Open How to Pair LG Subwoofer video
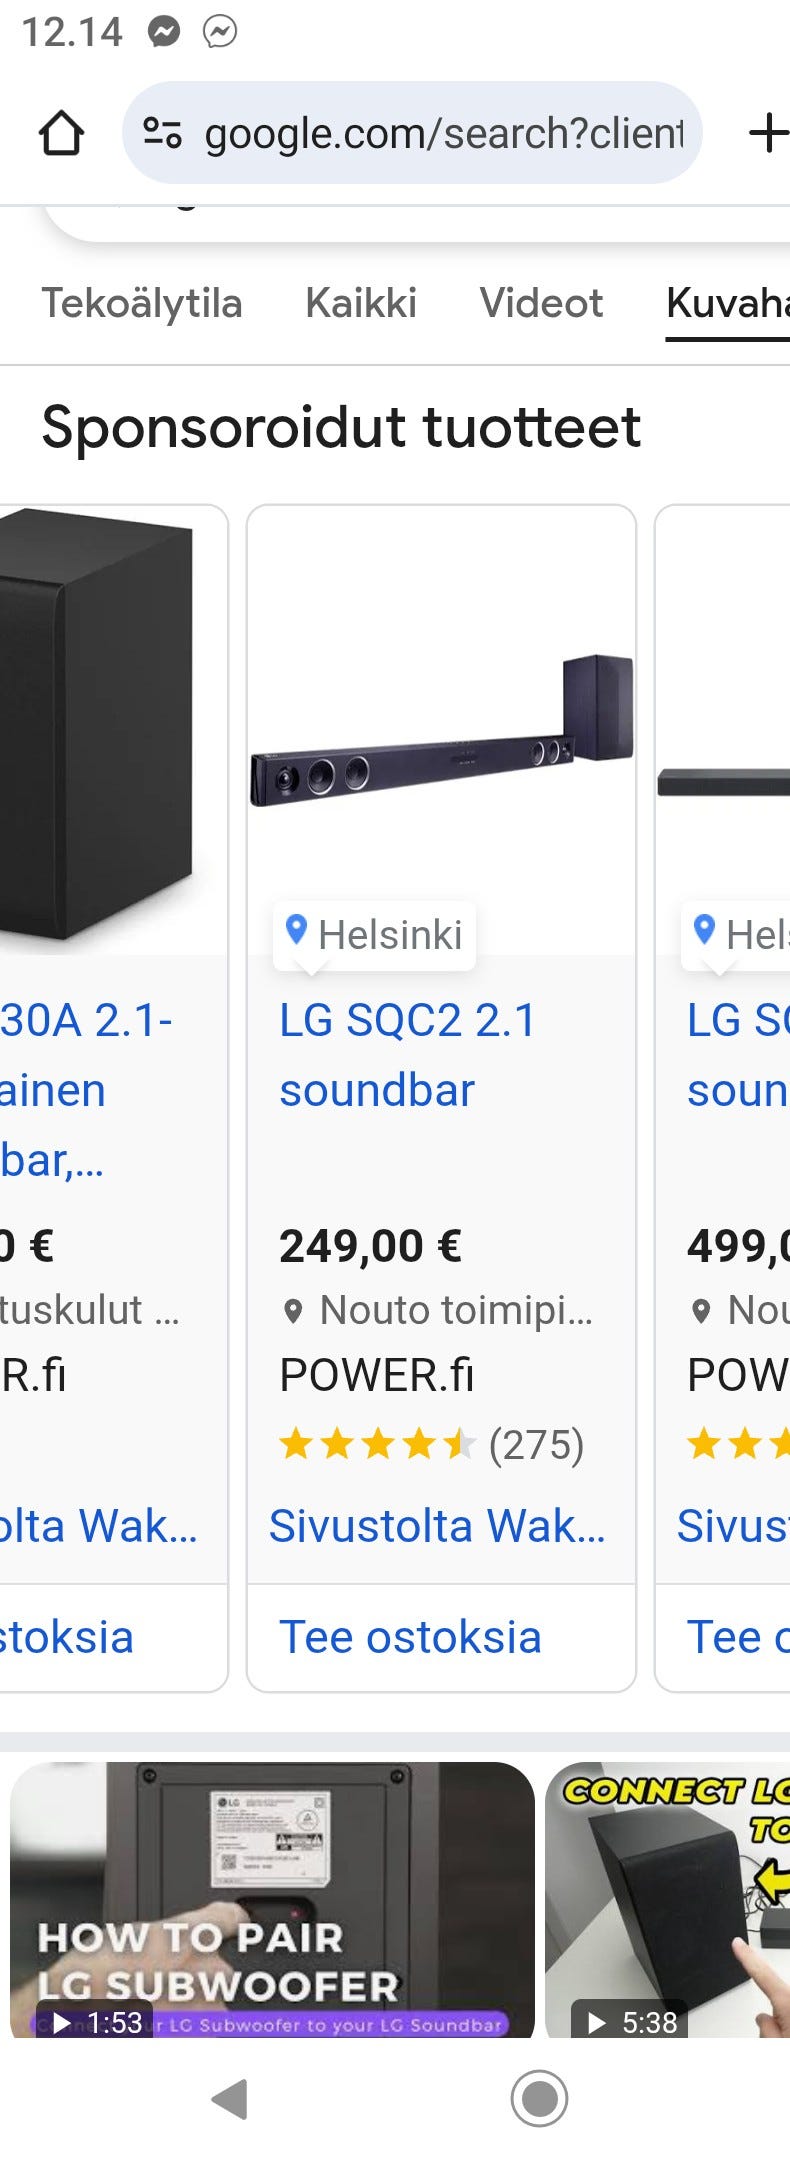The height and width of the screenshot is (2160, 790). pos(272,1900)
